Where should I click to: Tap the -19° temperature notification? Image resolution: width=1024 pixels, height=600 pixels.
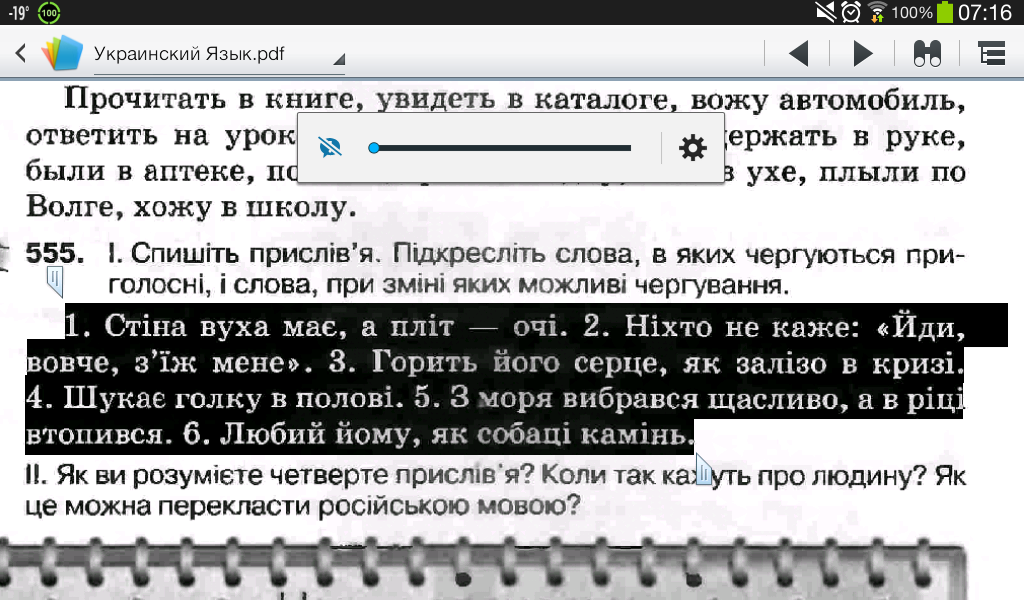[18, 12]
